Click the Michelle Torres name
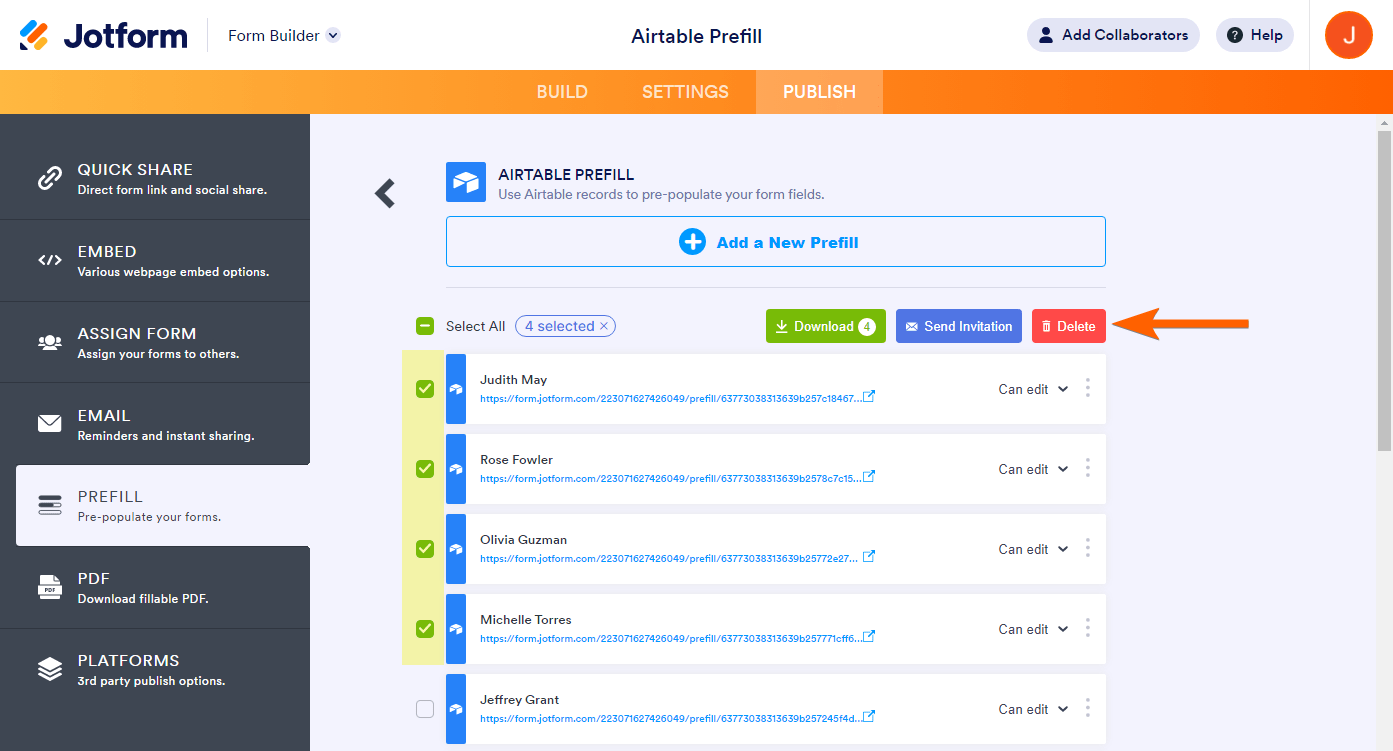 [526, 620]
